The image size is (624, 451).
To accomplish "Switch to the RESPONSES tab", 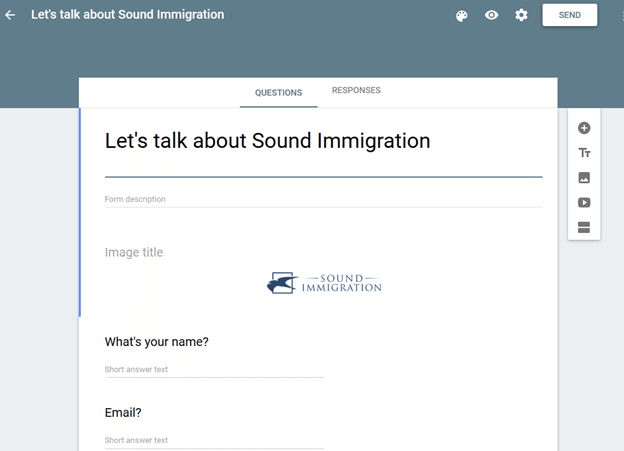I will 356,90.
